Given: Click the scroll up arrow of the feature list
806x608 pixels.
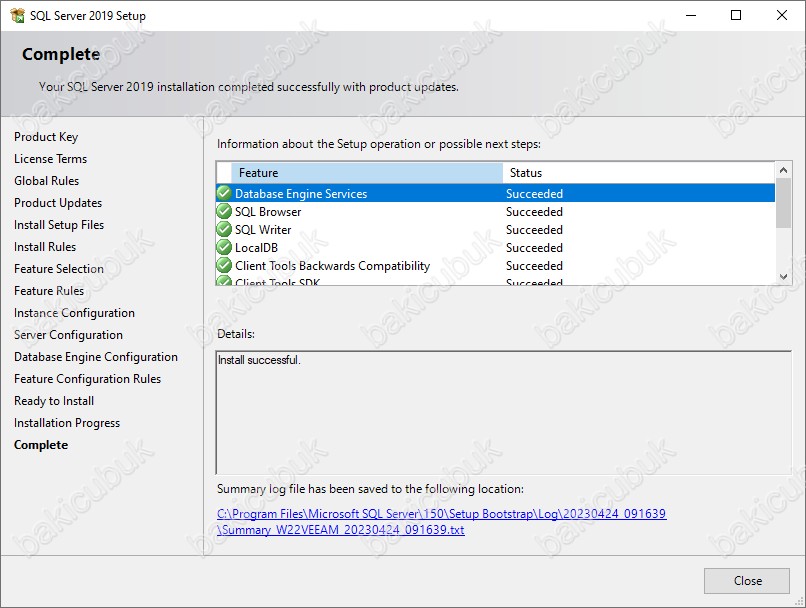Looking at the screenshot, I should [783, 170].
